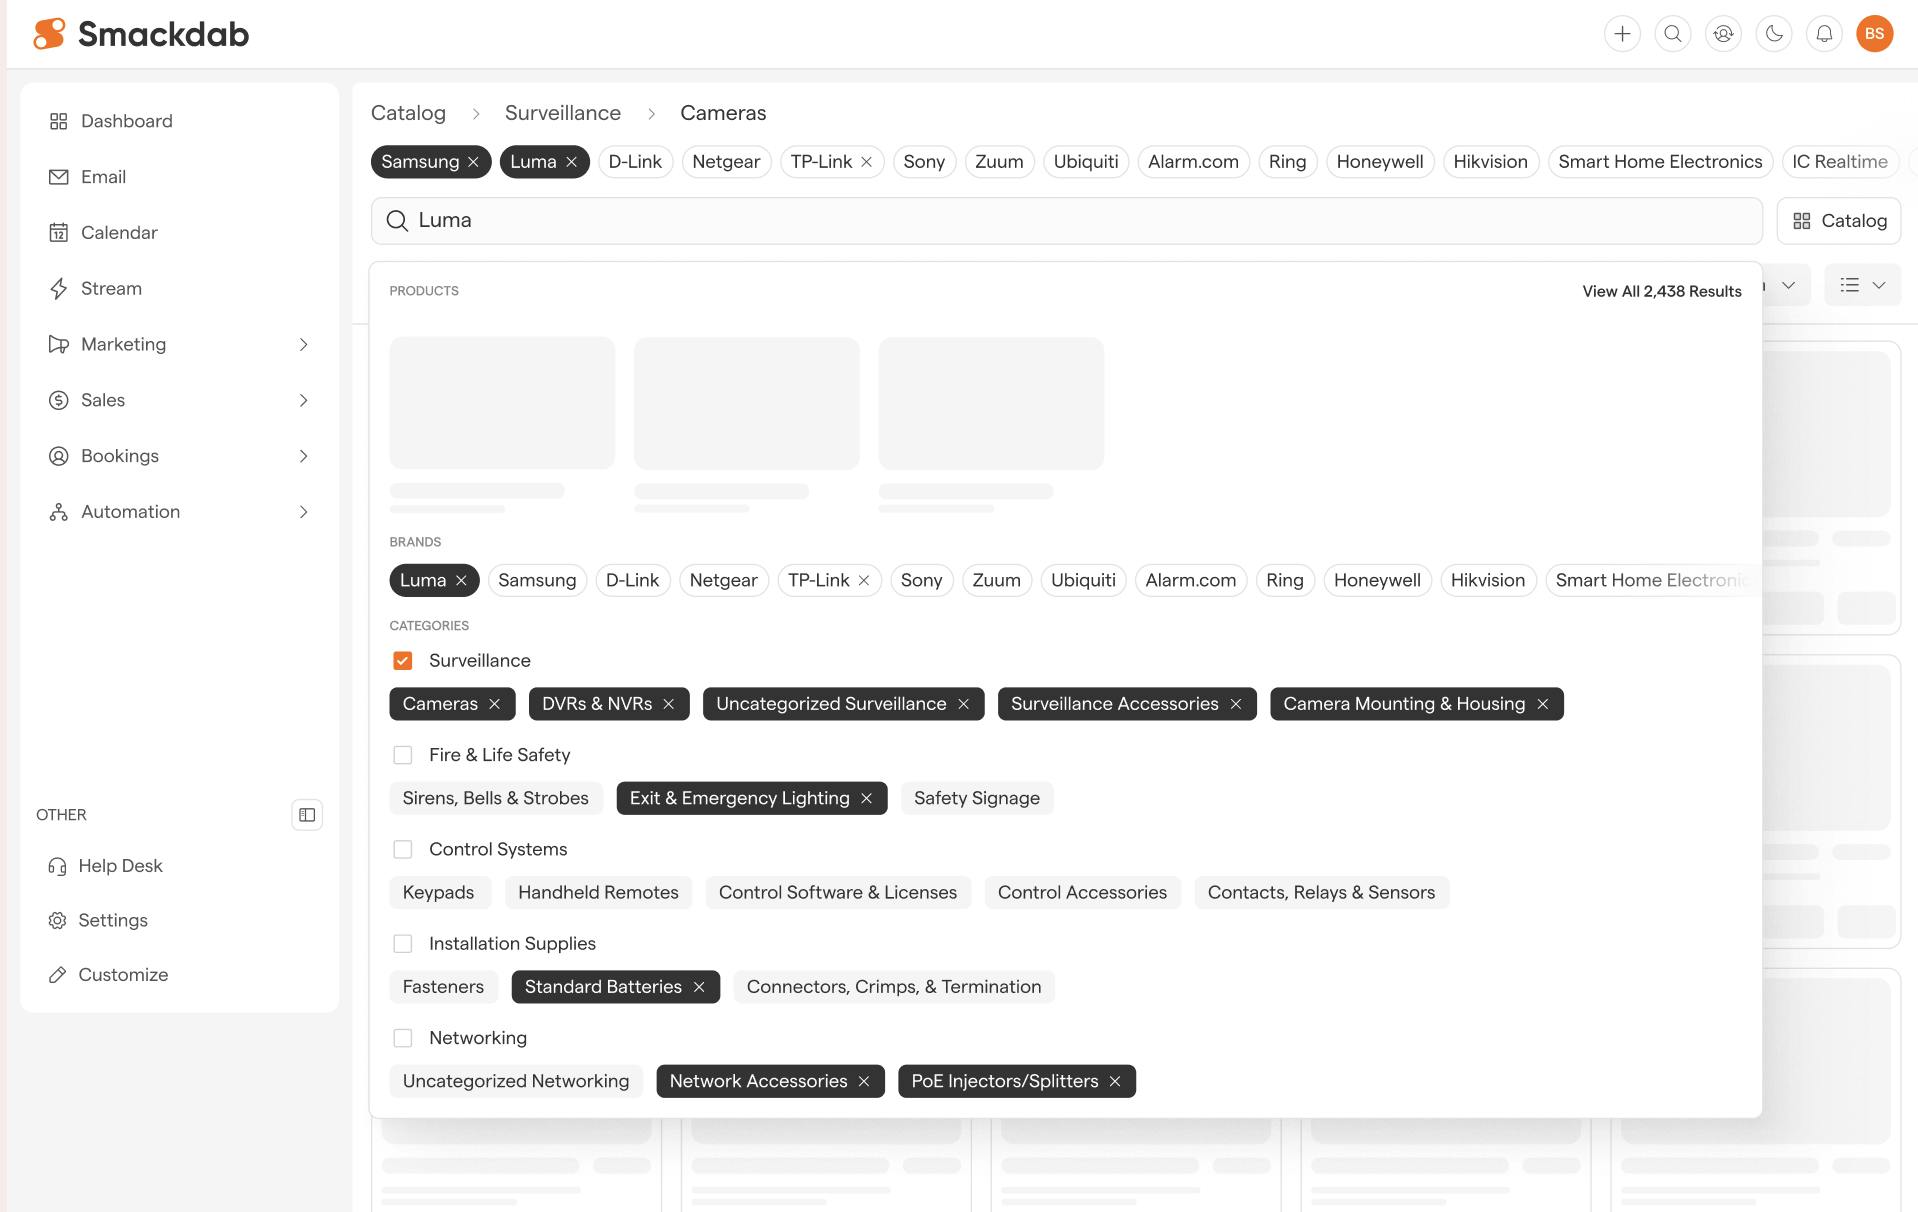Check the Fire & Life Safety checkbox
The height and width of the screenshot is (1212, 1918).
[x=403, y=755]
